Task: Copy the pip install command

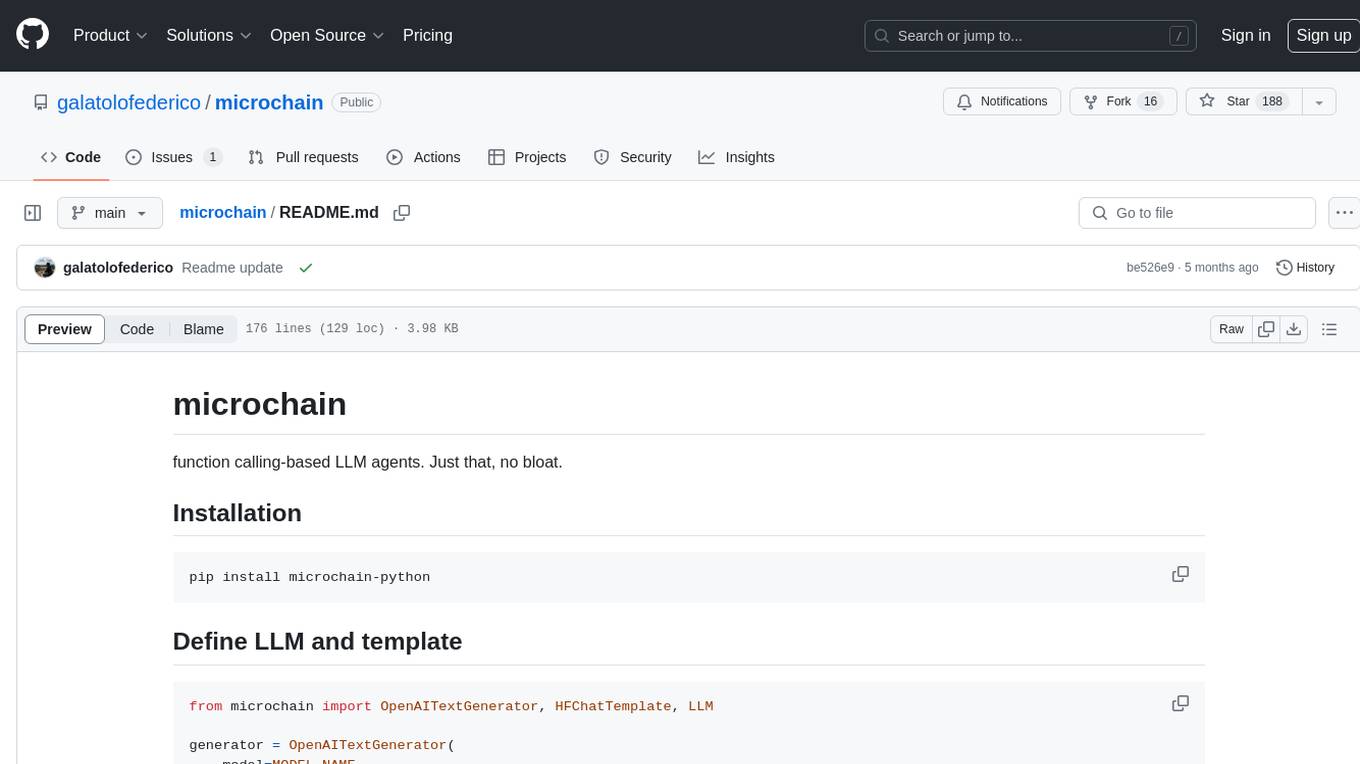Action: coord(1180,574)
